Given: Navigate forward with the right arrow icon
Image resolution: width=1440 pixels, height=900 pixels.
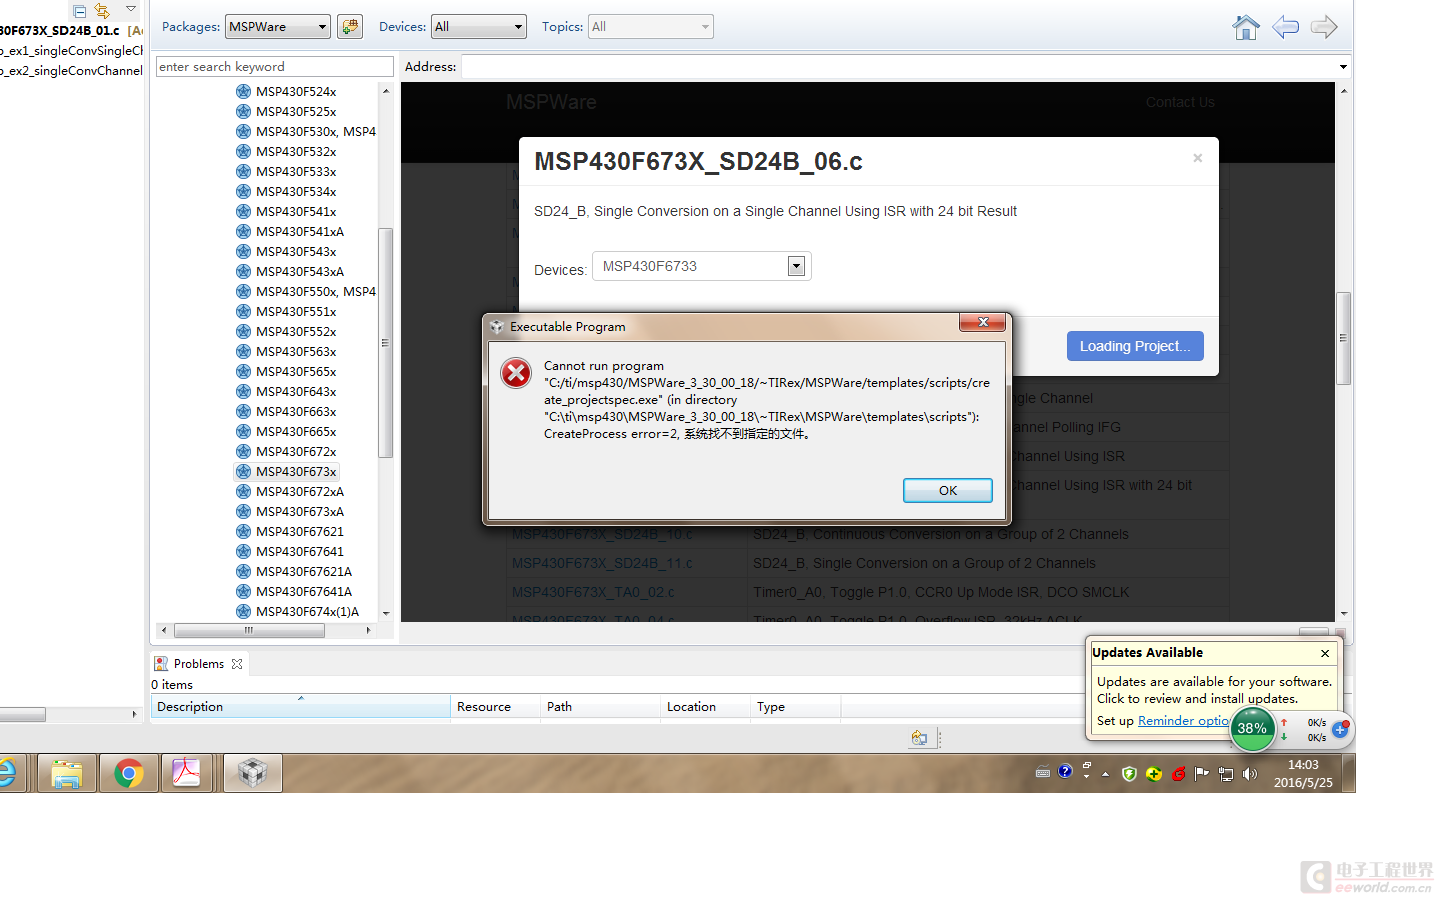Looking at the screenshot, I should point(1324,27).
